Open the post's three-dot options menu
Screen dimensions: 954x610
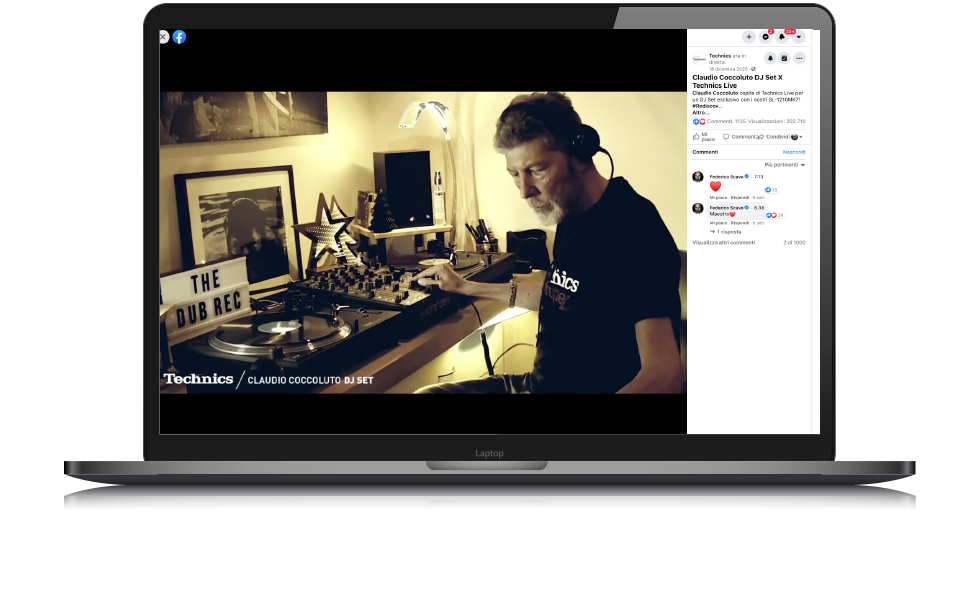pyautogui.click(x=799, y=58)
